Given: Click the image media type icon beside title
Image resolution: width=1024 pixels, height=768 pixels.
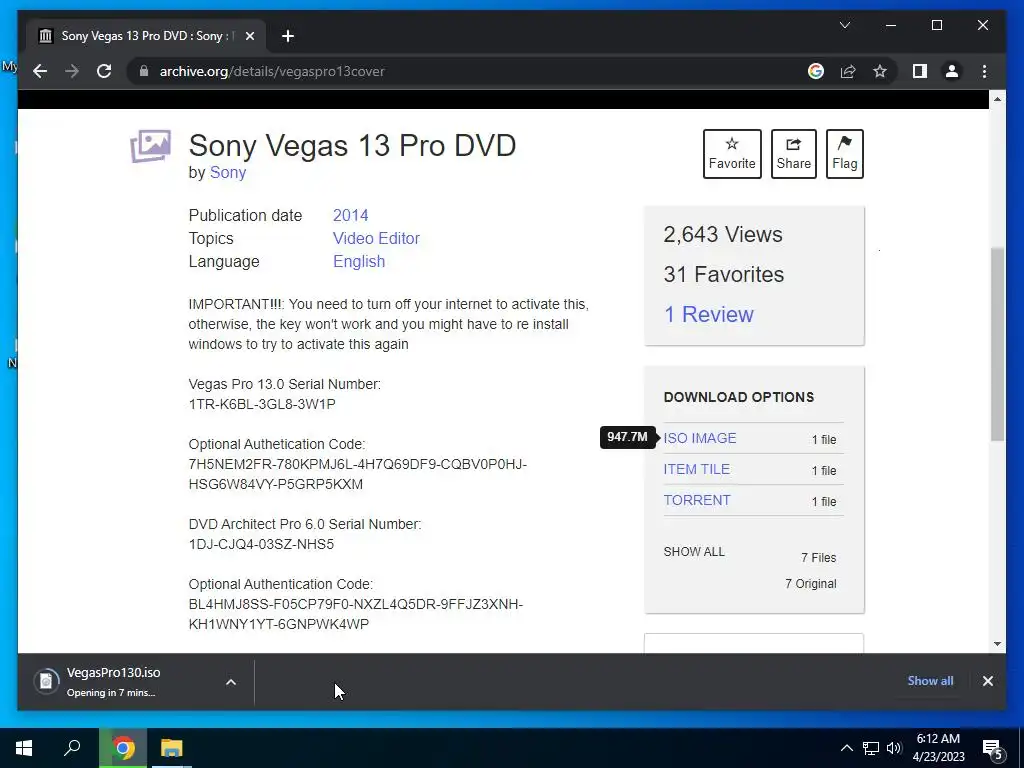Looking at the screenshot, I should 150,145.
